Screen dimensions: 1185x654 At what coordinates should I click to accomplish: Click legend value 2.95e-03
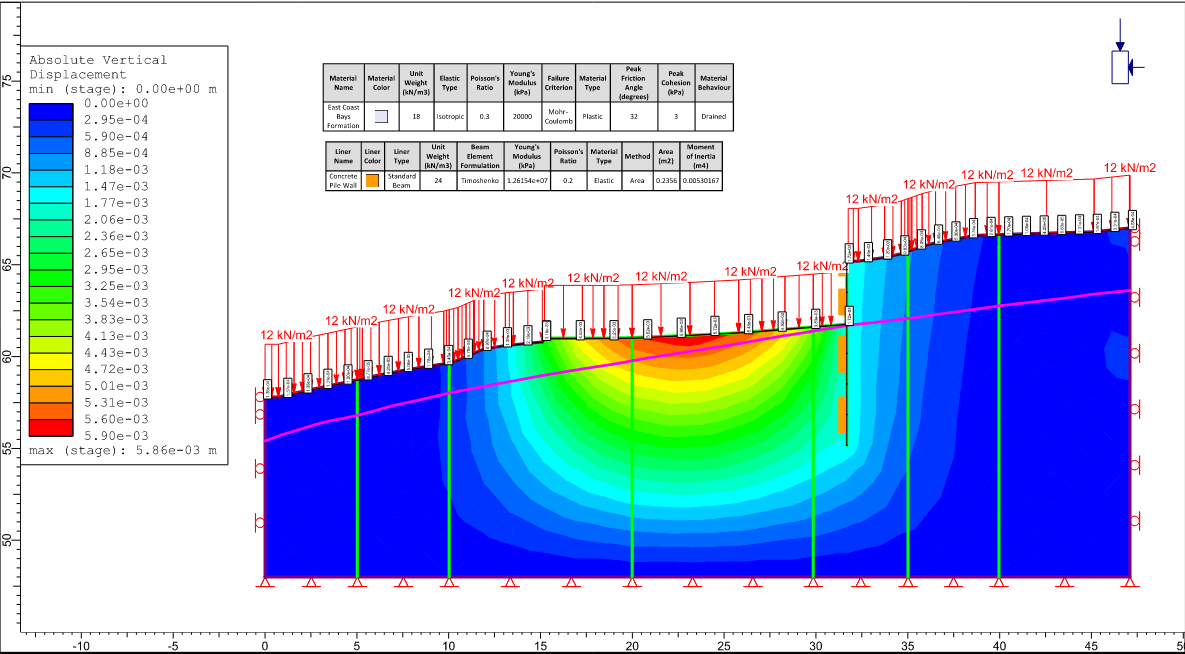coord(116,269)
